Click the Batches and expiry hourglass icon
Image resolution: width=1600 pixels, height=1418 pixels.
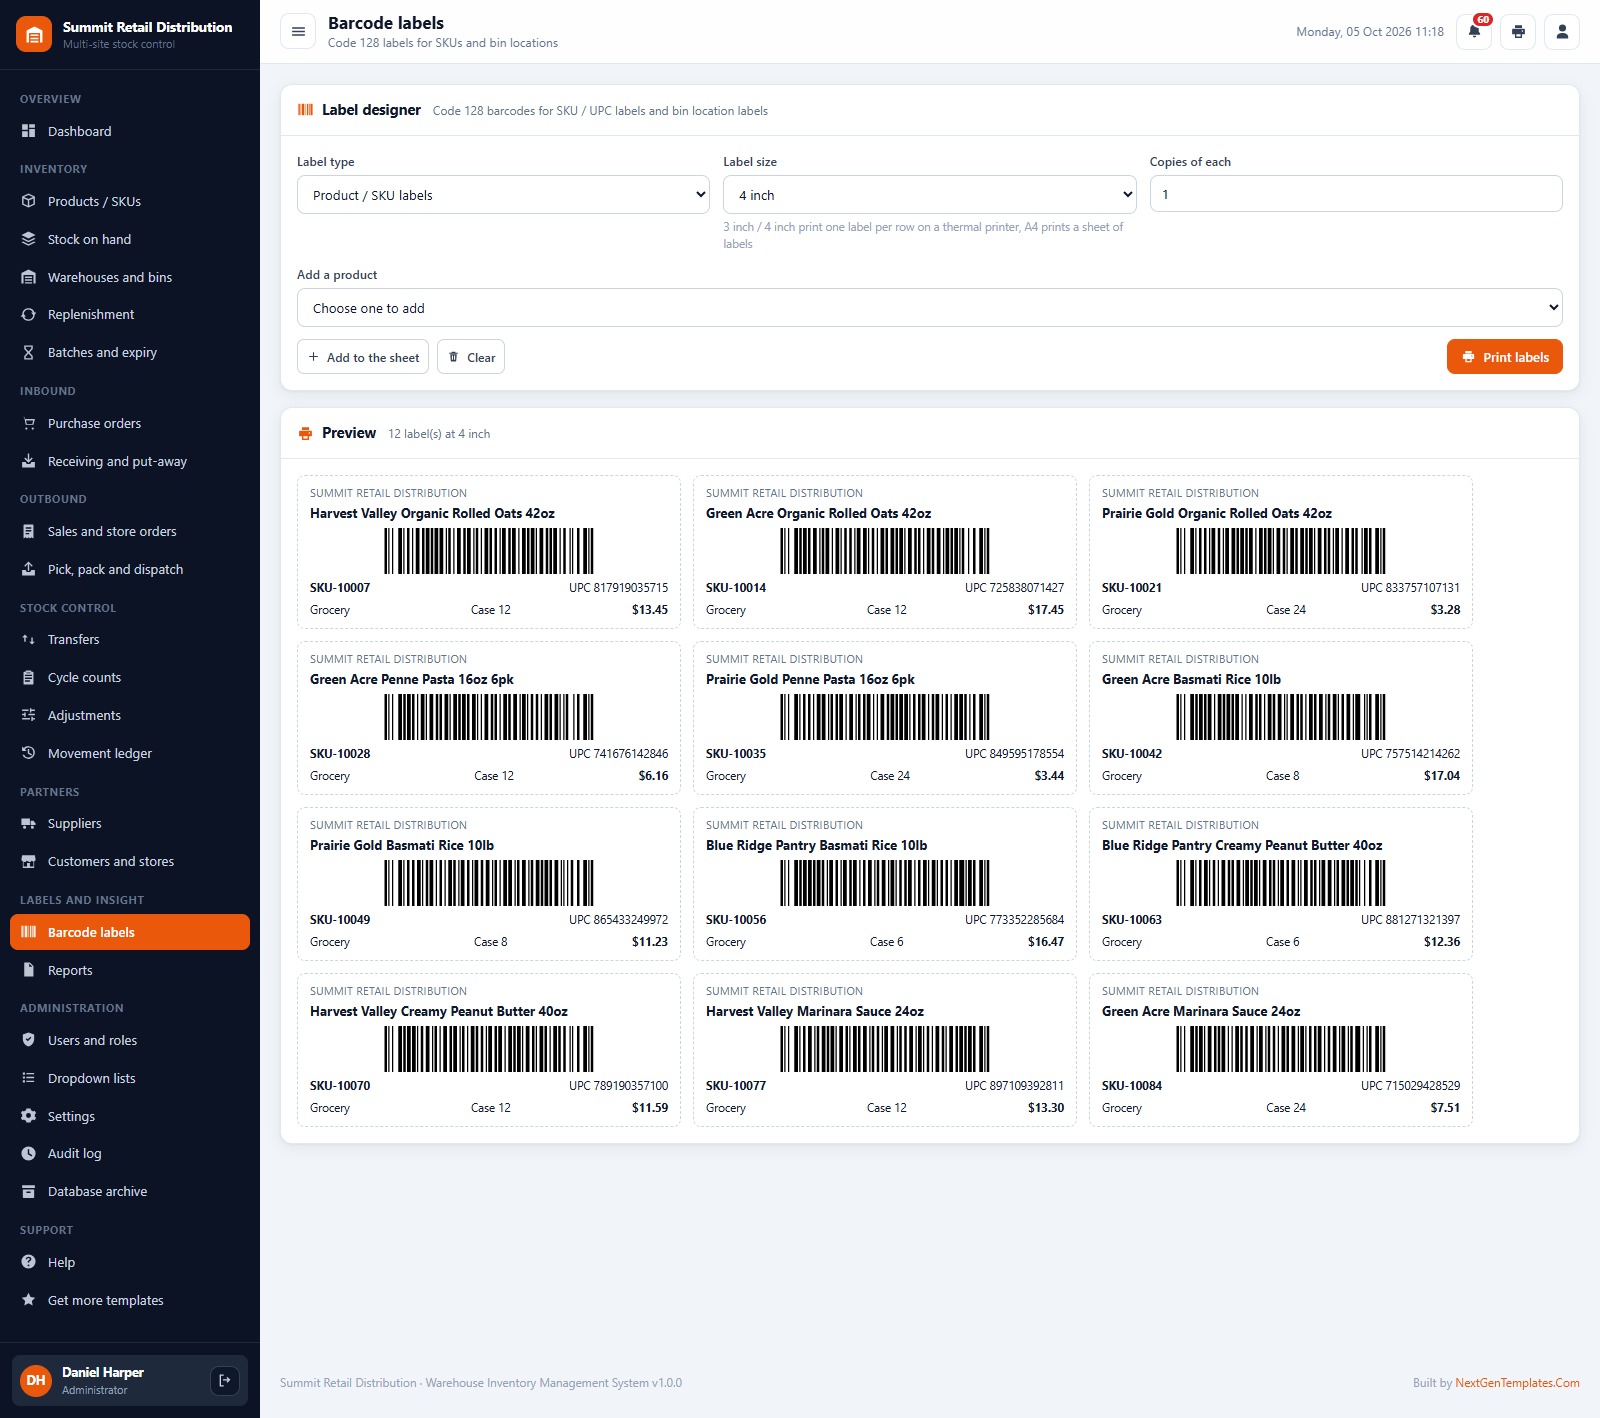(29, 352)
